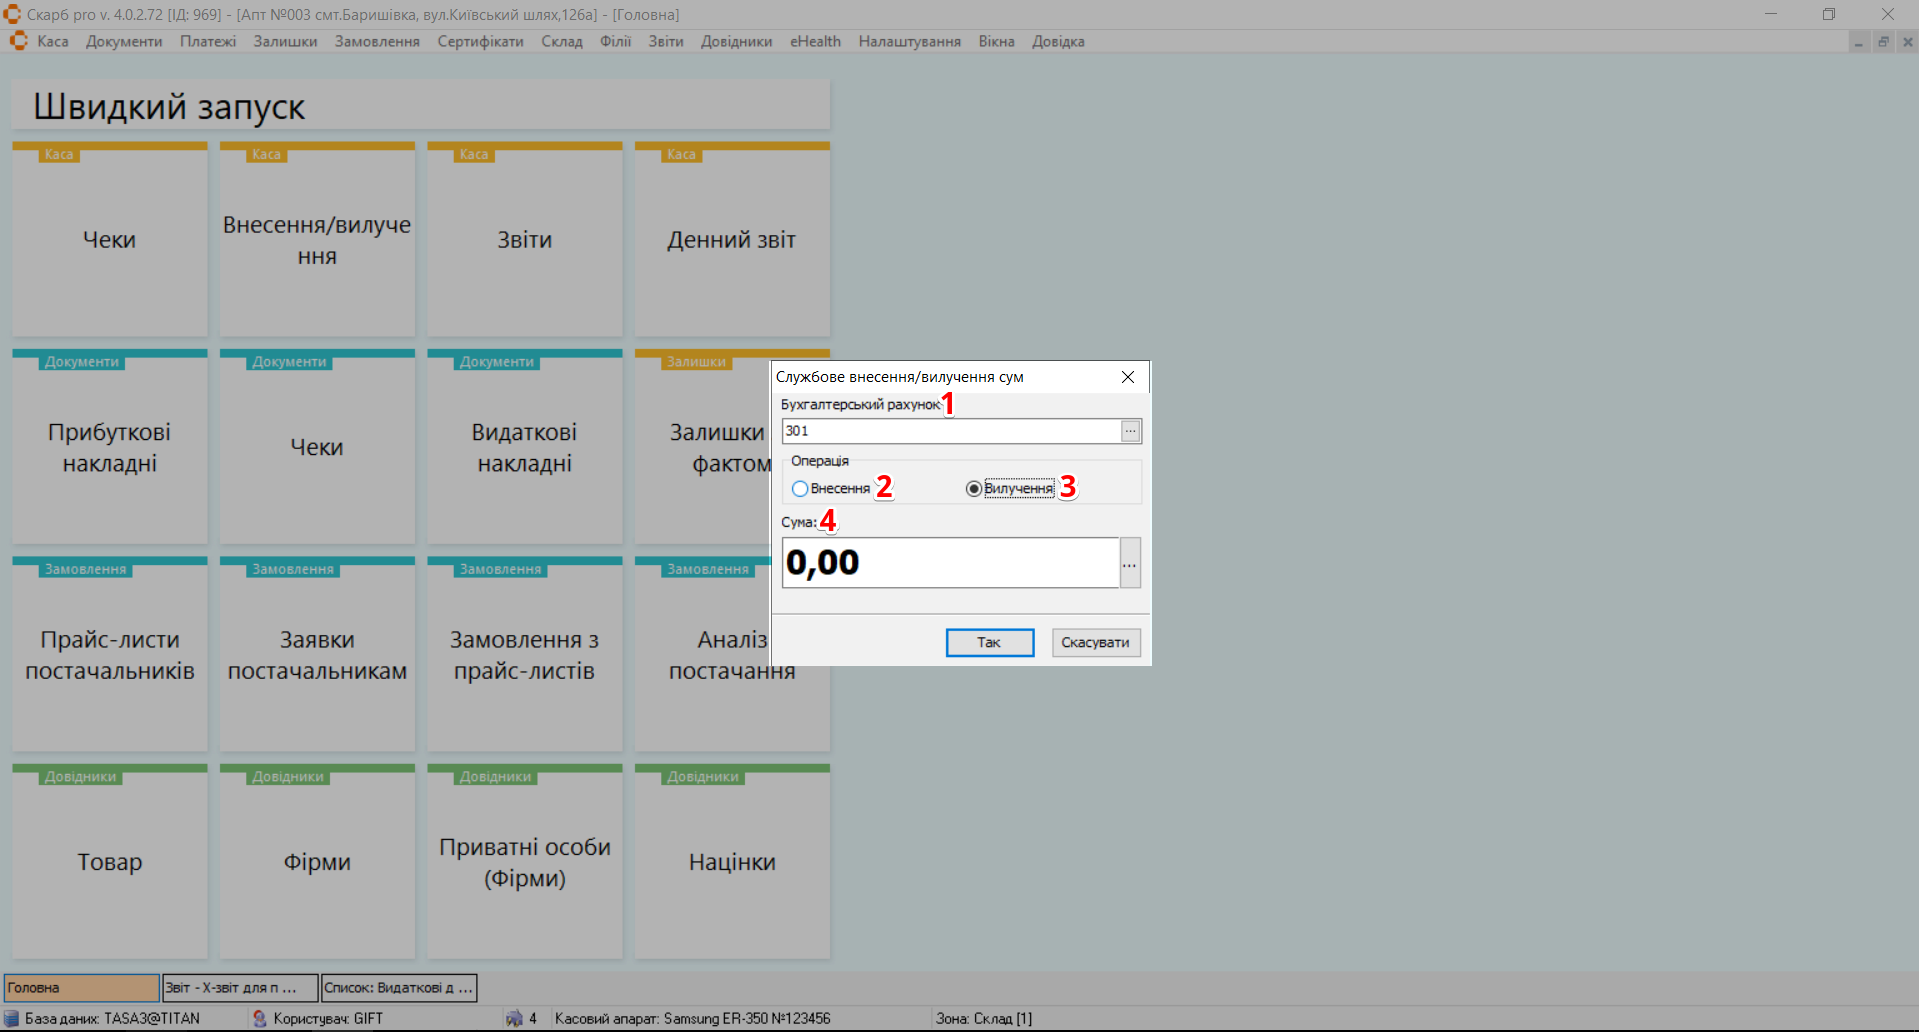Screen dimensions: 1919x1032
Task: Select the Вилучення radio option
Action: point(973,489)
